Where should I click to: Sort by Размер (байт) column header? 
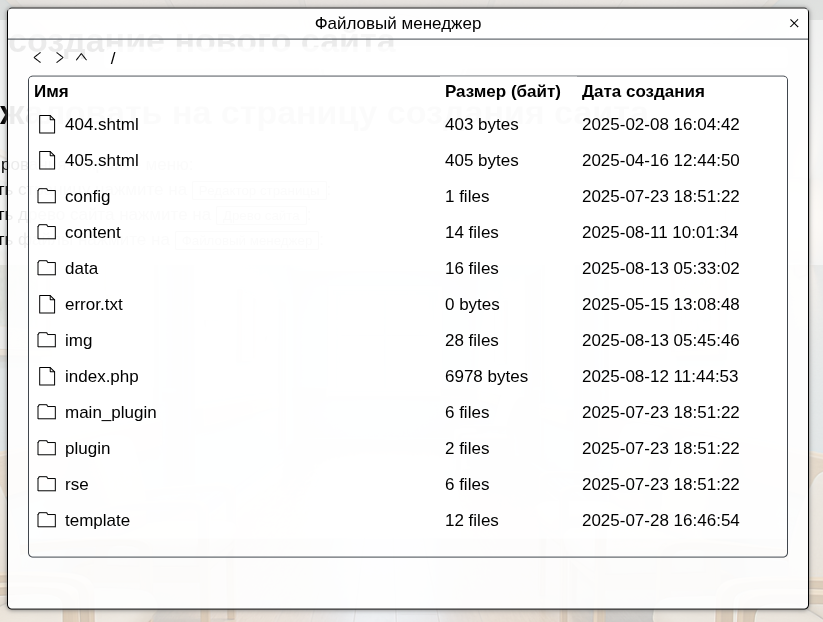[x=502, y=92]
